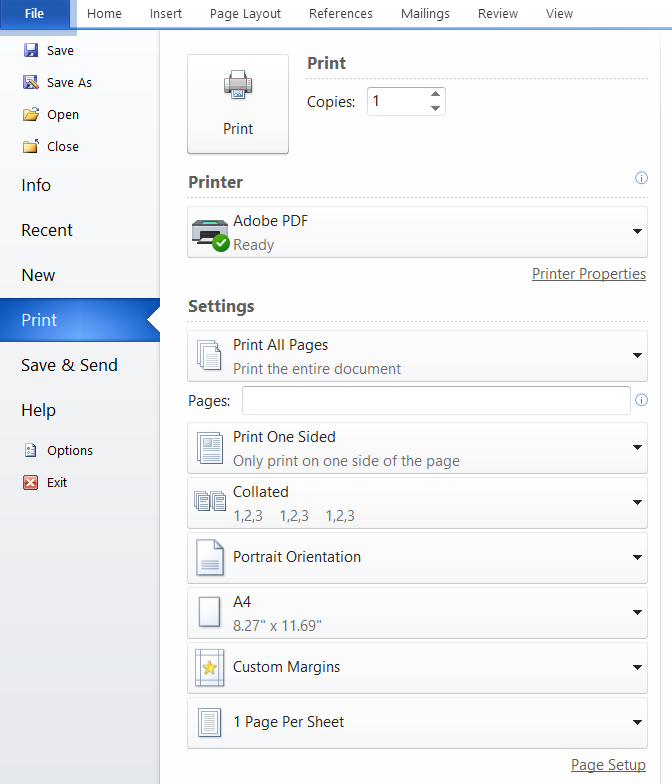Image resolution: width=672 pixels, height=784 pixels.
Task: Open the Custom Margins dropdown
Action: click(x=637, y=668)
